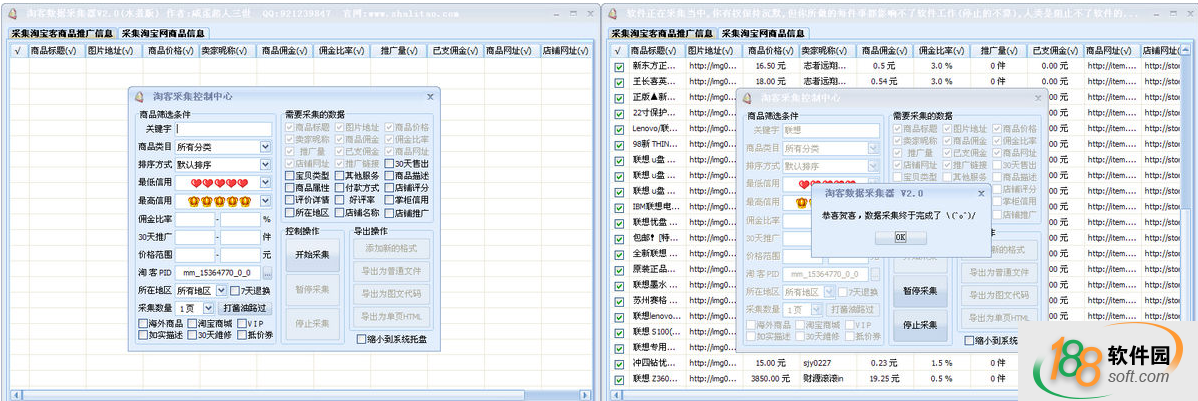Switch to 采集淘宝网商品信息 tab in left window
Image resolution: width=1198 pixels, height=401 pixels.
pos(164,33)
